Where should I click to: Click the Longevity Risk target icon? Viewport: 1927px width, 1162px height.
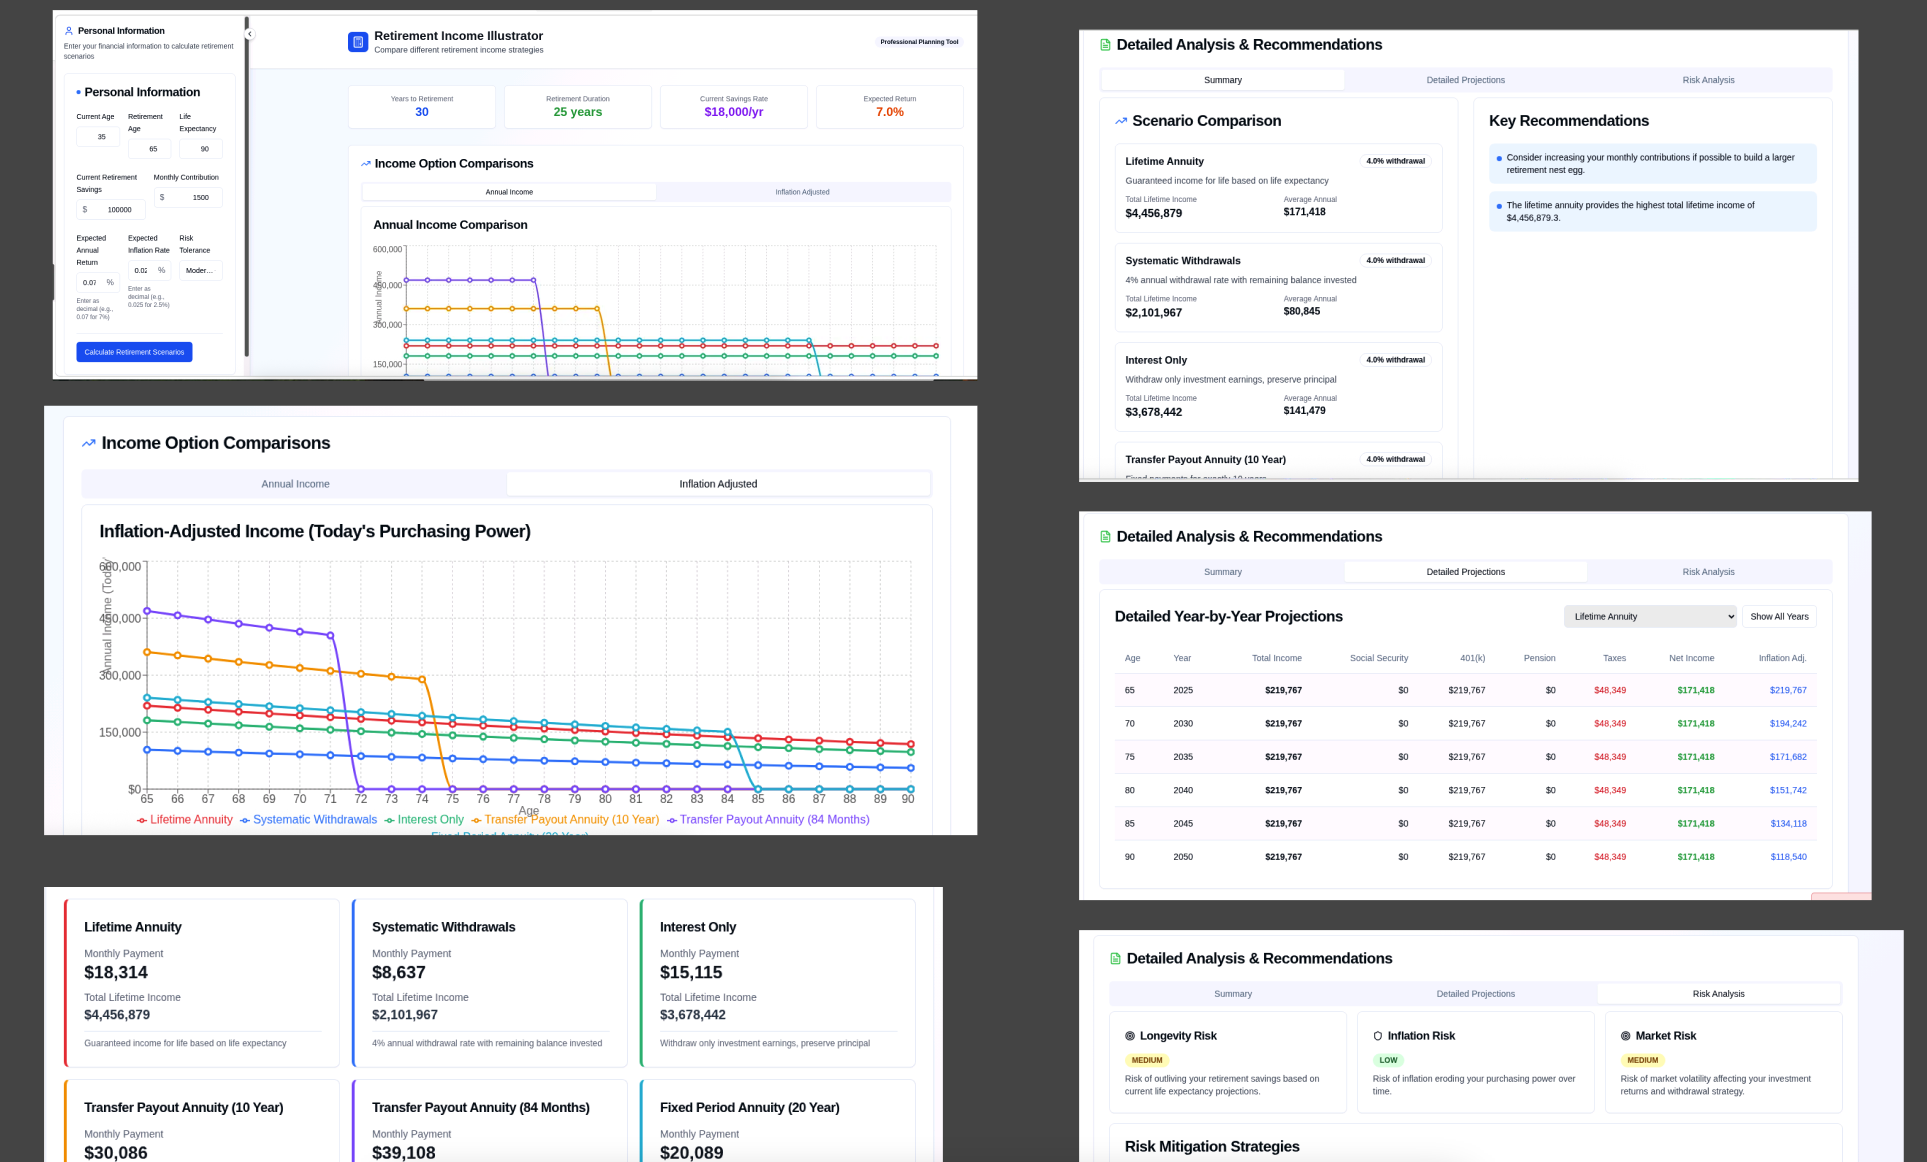pos(1130,1036)
